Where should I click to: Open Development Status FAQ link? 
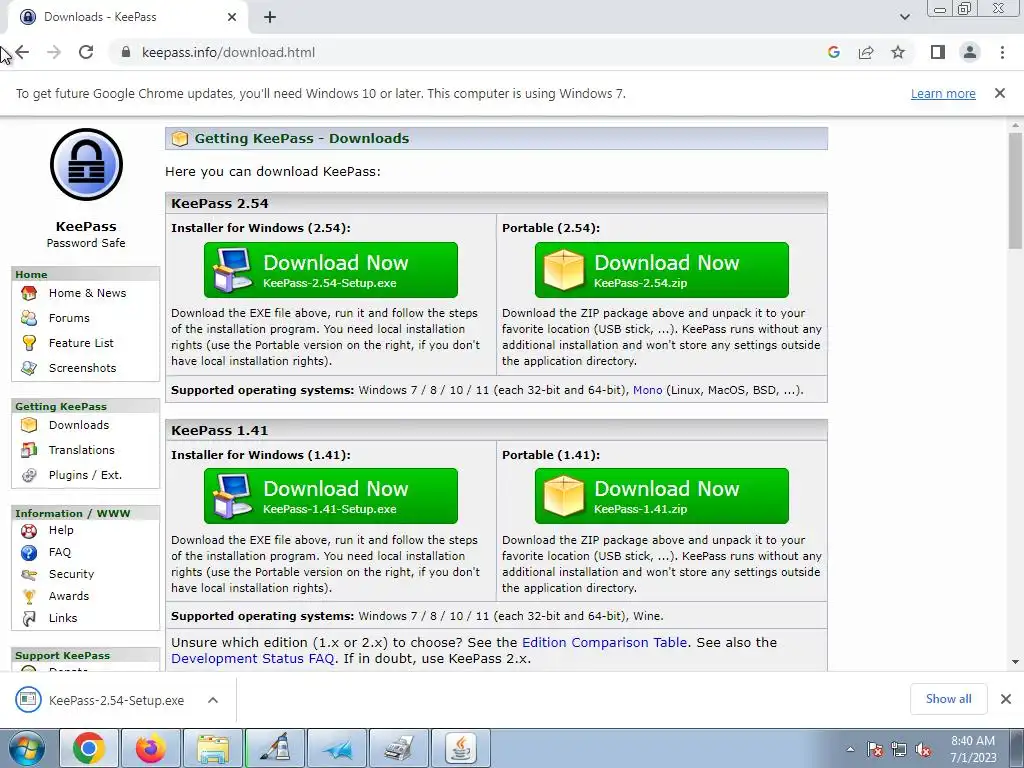253,659
